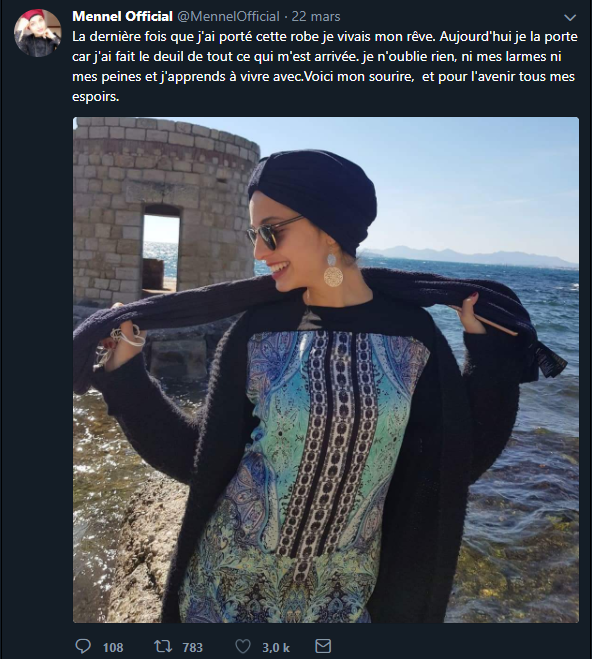Retweet this post using the arrows icon
Image resolution: width=592 pixels, height=659 pixels.
point(163,646)
